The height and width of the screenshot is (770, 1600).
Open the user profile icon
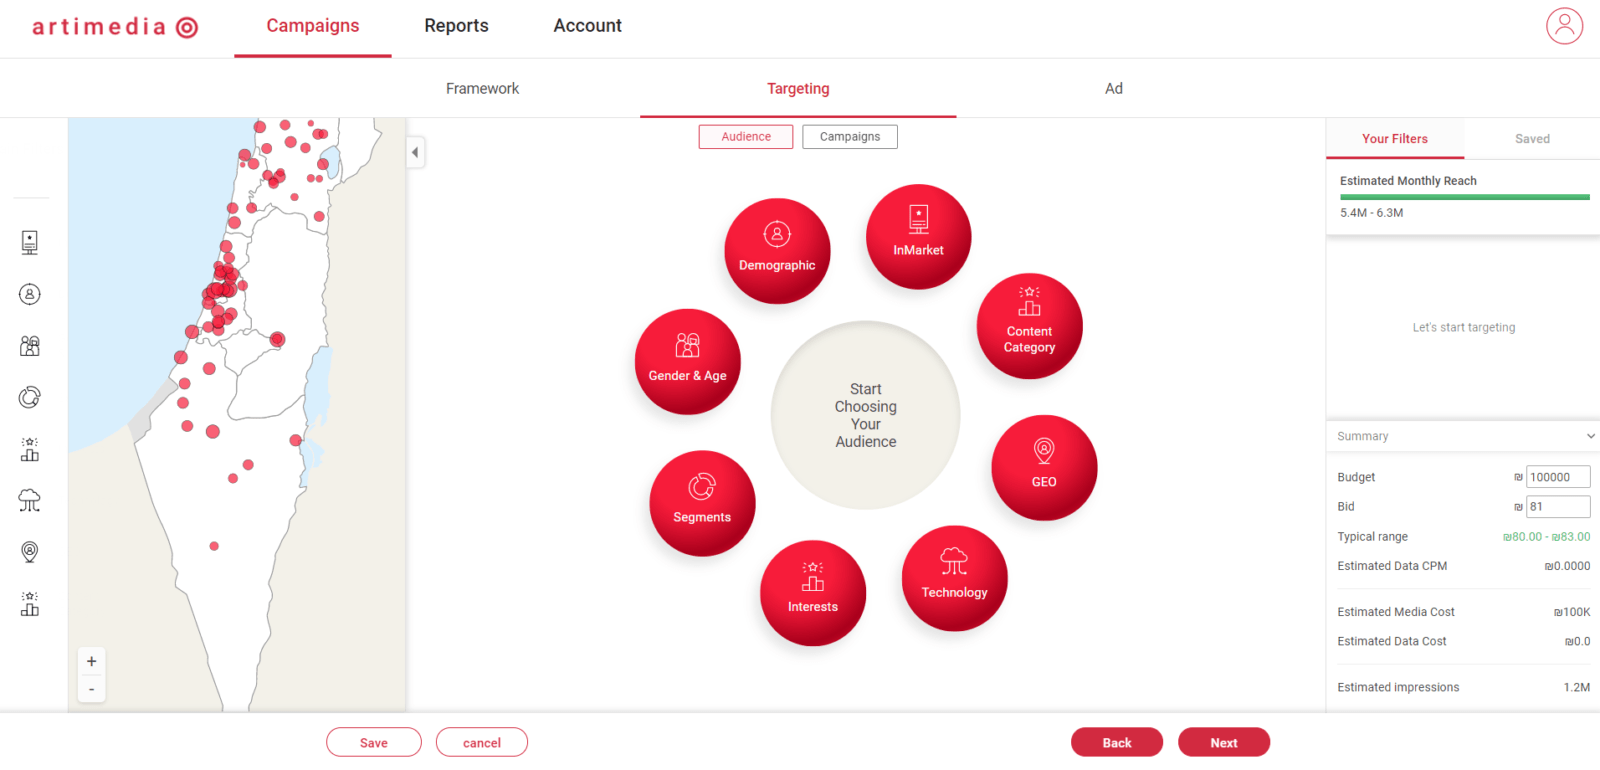[x=1565, y=26]
